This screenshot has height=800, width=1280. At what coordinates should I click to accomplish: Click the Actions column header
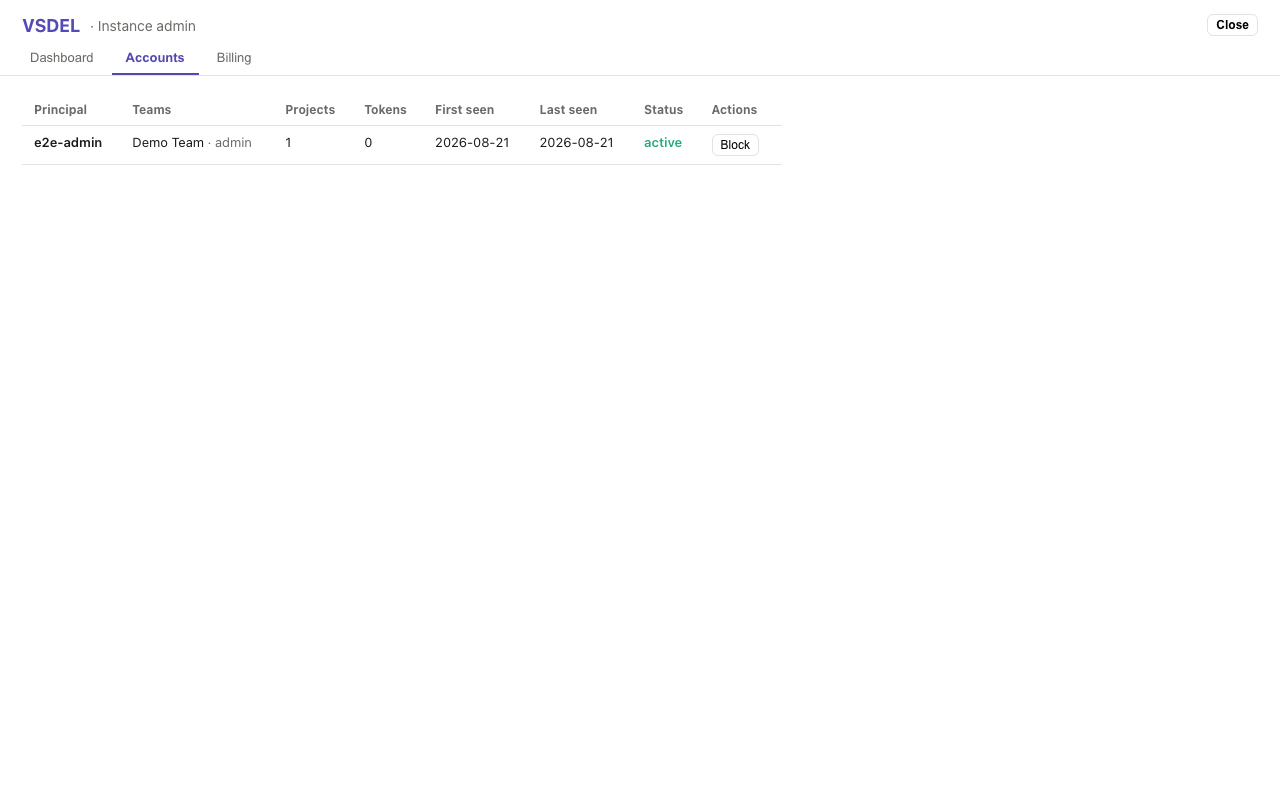[734, 110]
